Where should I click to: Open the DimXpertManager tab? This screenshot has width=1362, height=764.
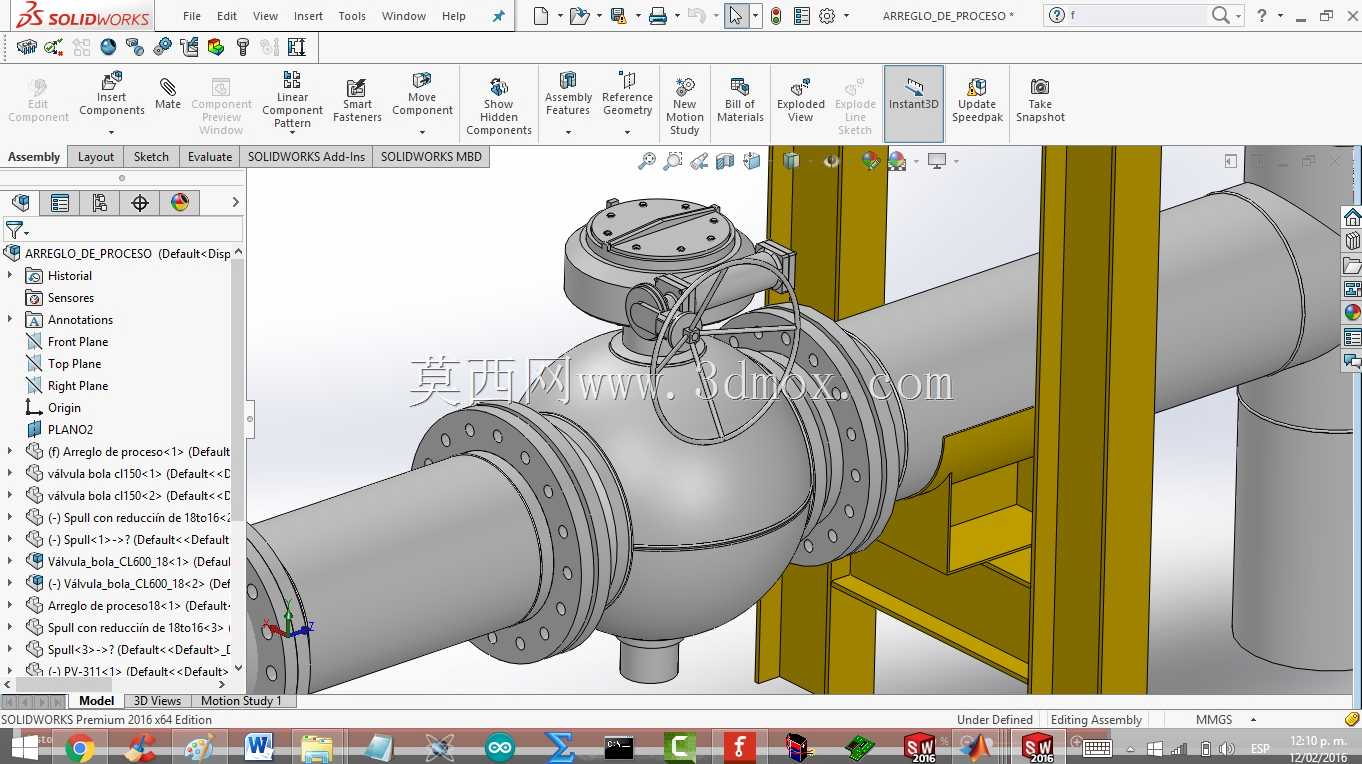(140, 203)
